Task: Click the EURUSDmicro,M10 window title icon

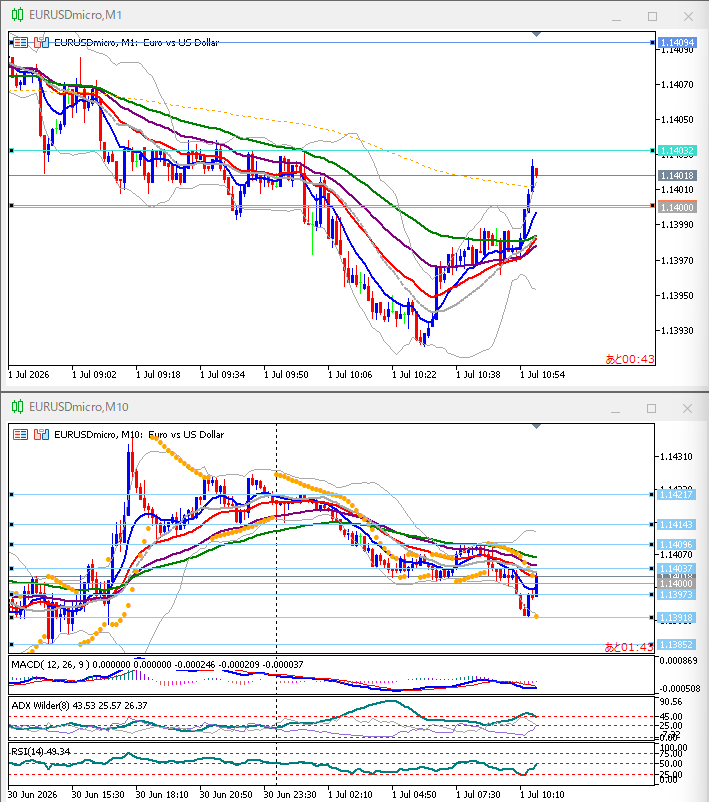Action: pyautogui.click(x=17, y=407)
